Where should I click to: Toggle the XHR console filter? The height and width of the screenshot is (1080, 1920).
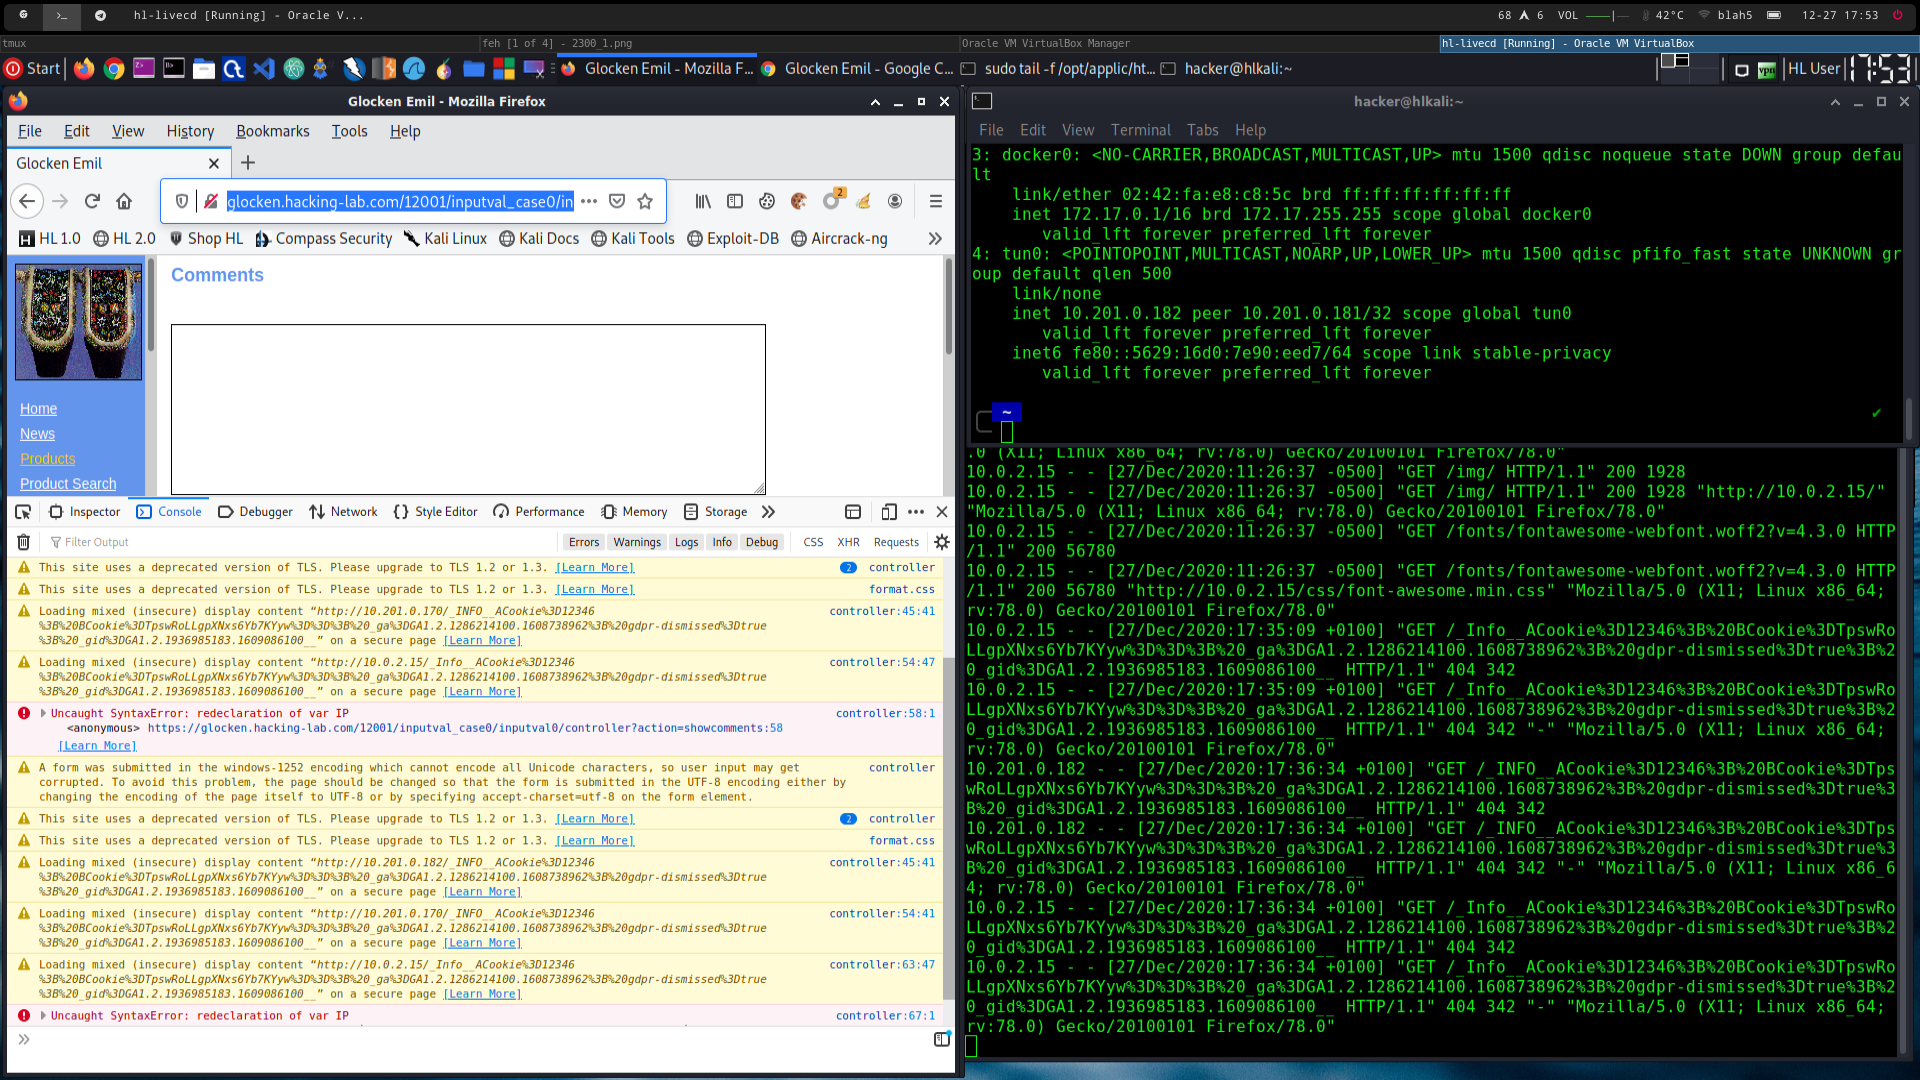pyautogui.click(x=848, y=542)
